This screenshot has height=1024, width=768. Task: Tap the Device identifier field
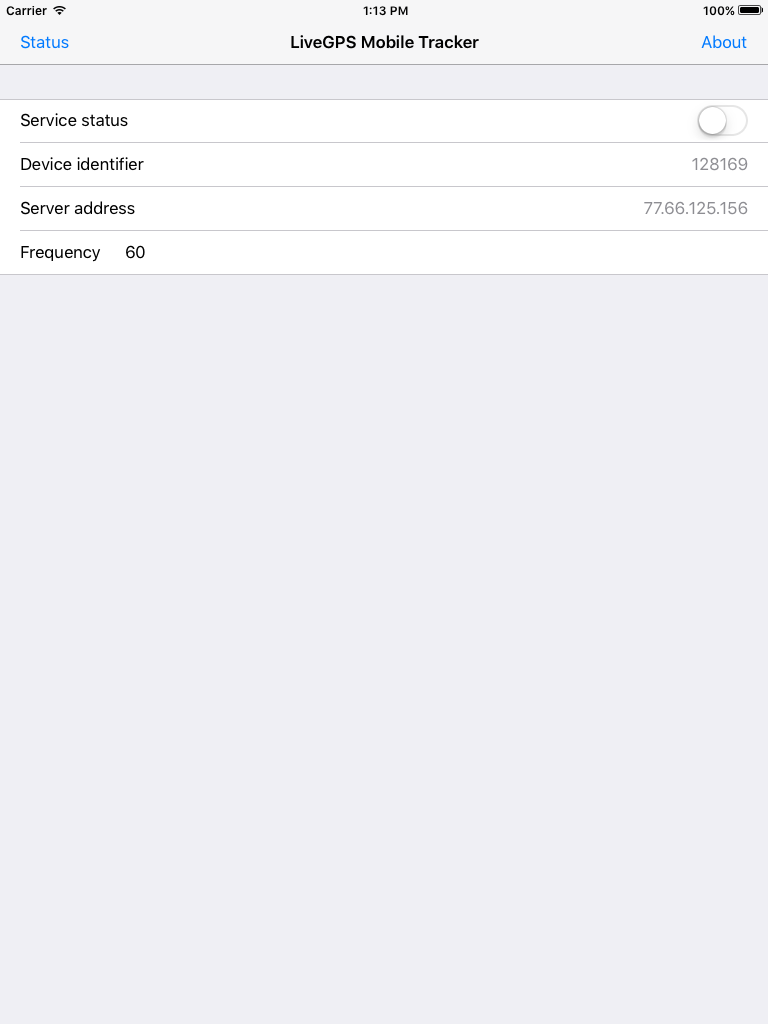point(82,164)
